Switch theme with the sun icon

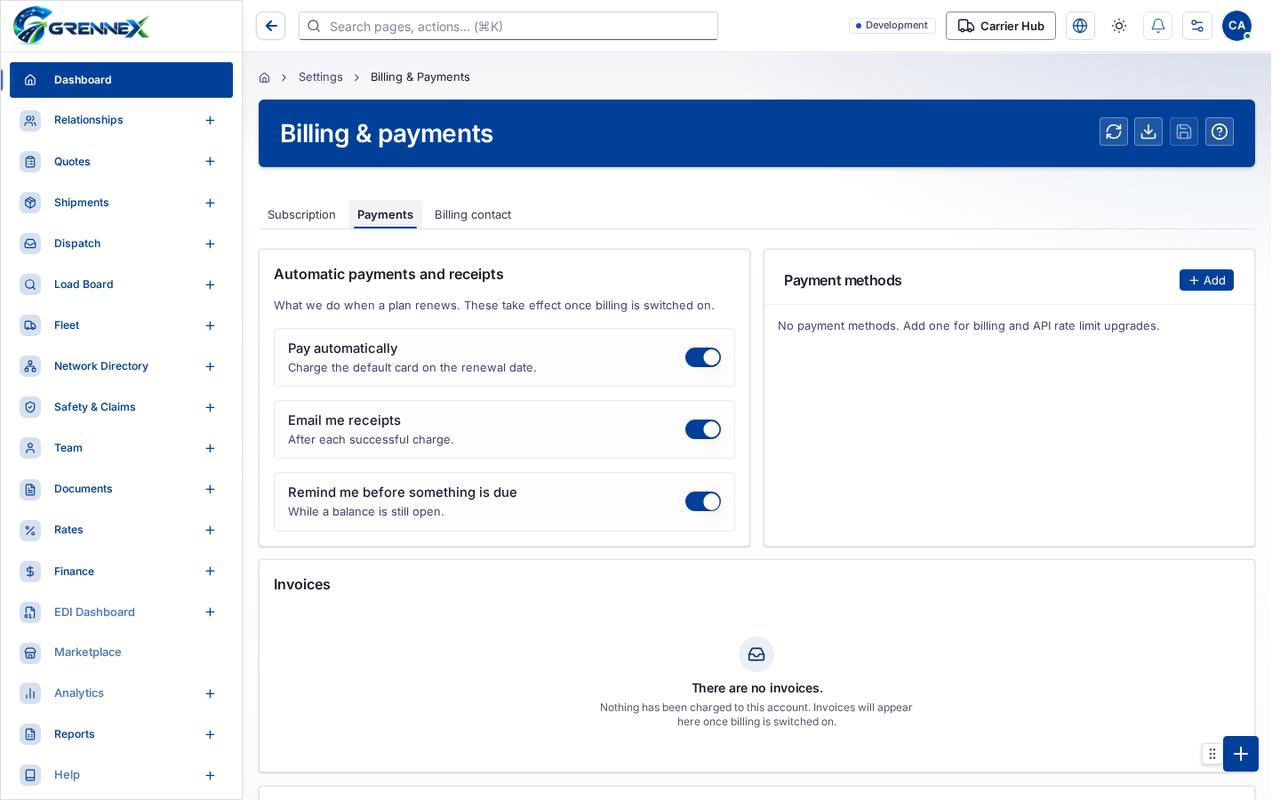1119,26
